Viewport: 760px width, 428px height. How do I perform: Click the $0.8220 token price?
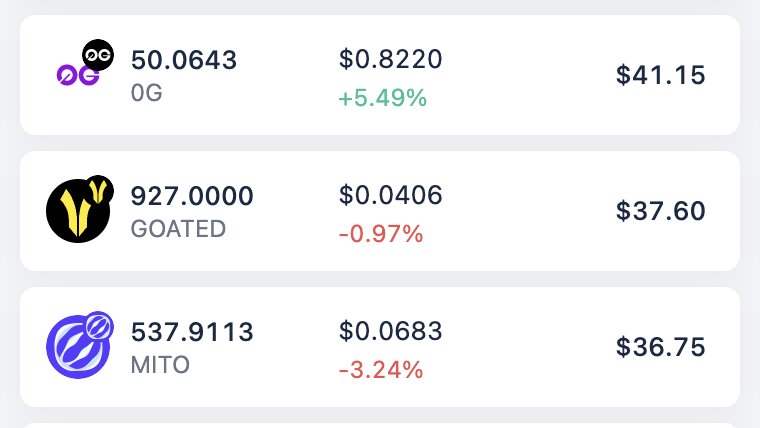coord(390,59)
